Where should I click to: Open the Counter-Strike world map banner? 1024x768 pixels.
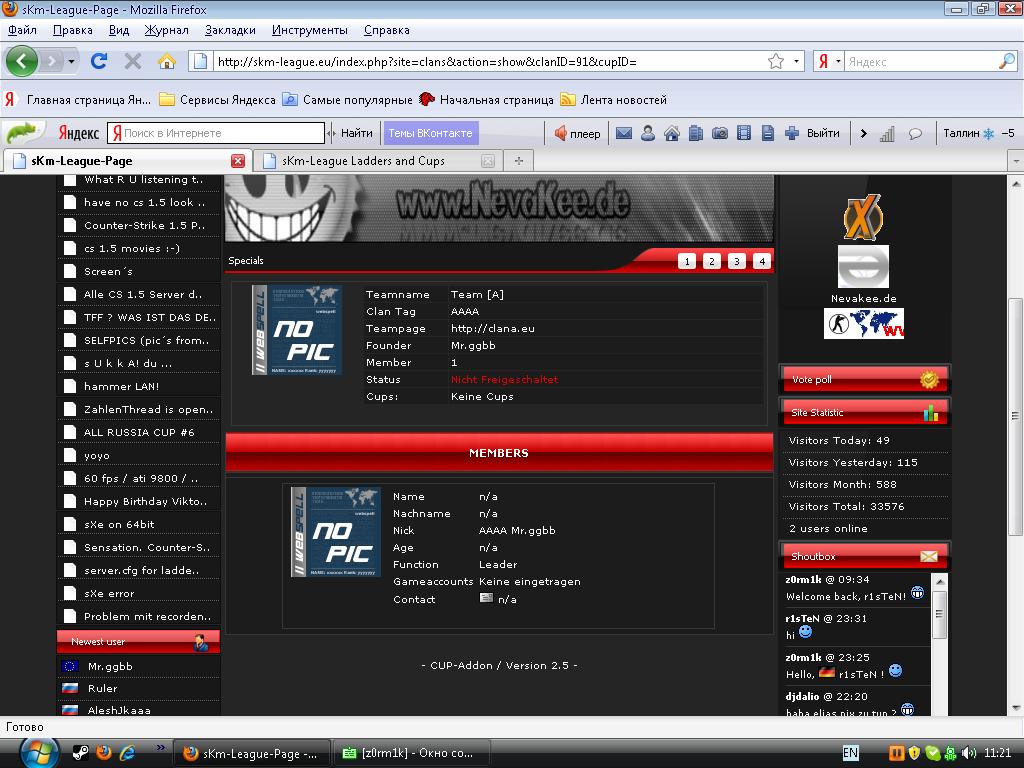coord(863,323)
